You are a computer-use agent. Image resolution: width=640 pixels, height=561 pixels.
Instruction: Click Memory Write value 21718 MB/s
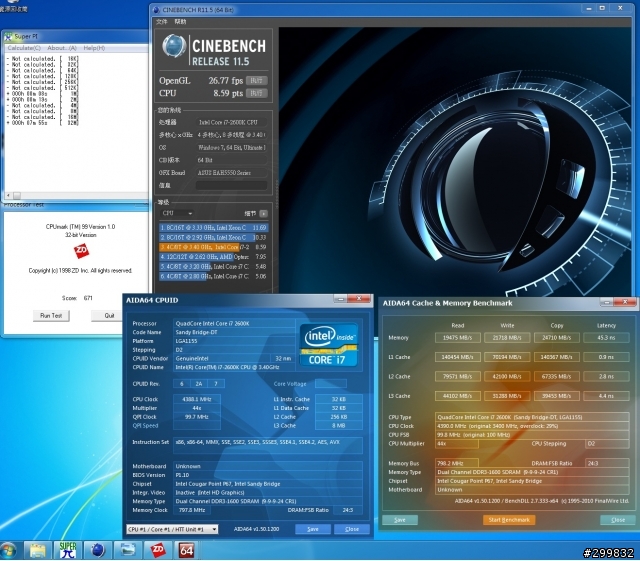[x=507, y=338]
